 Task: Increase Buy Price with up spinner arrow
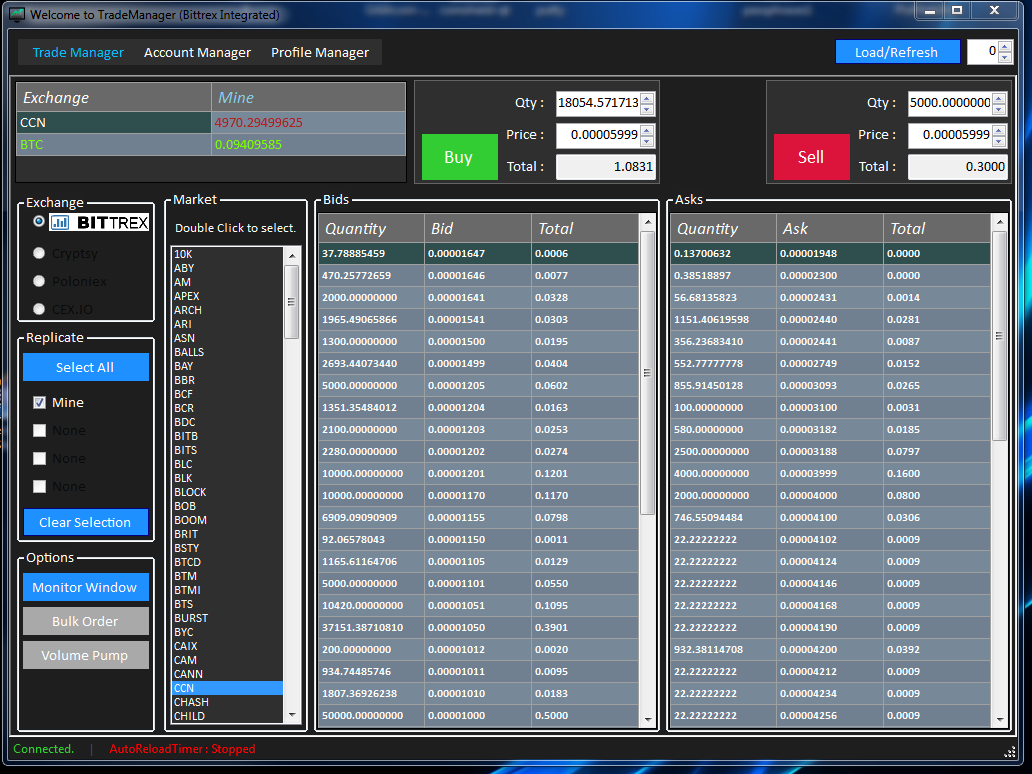(x=648, y=130)
